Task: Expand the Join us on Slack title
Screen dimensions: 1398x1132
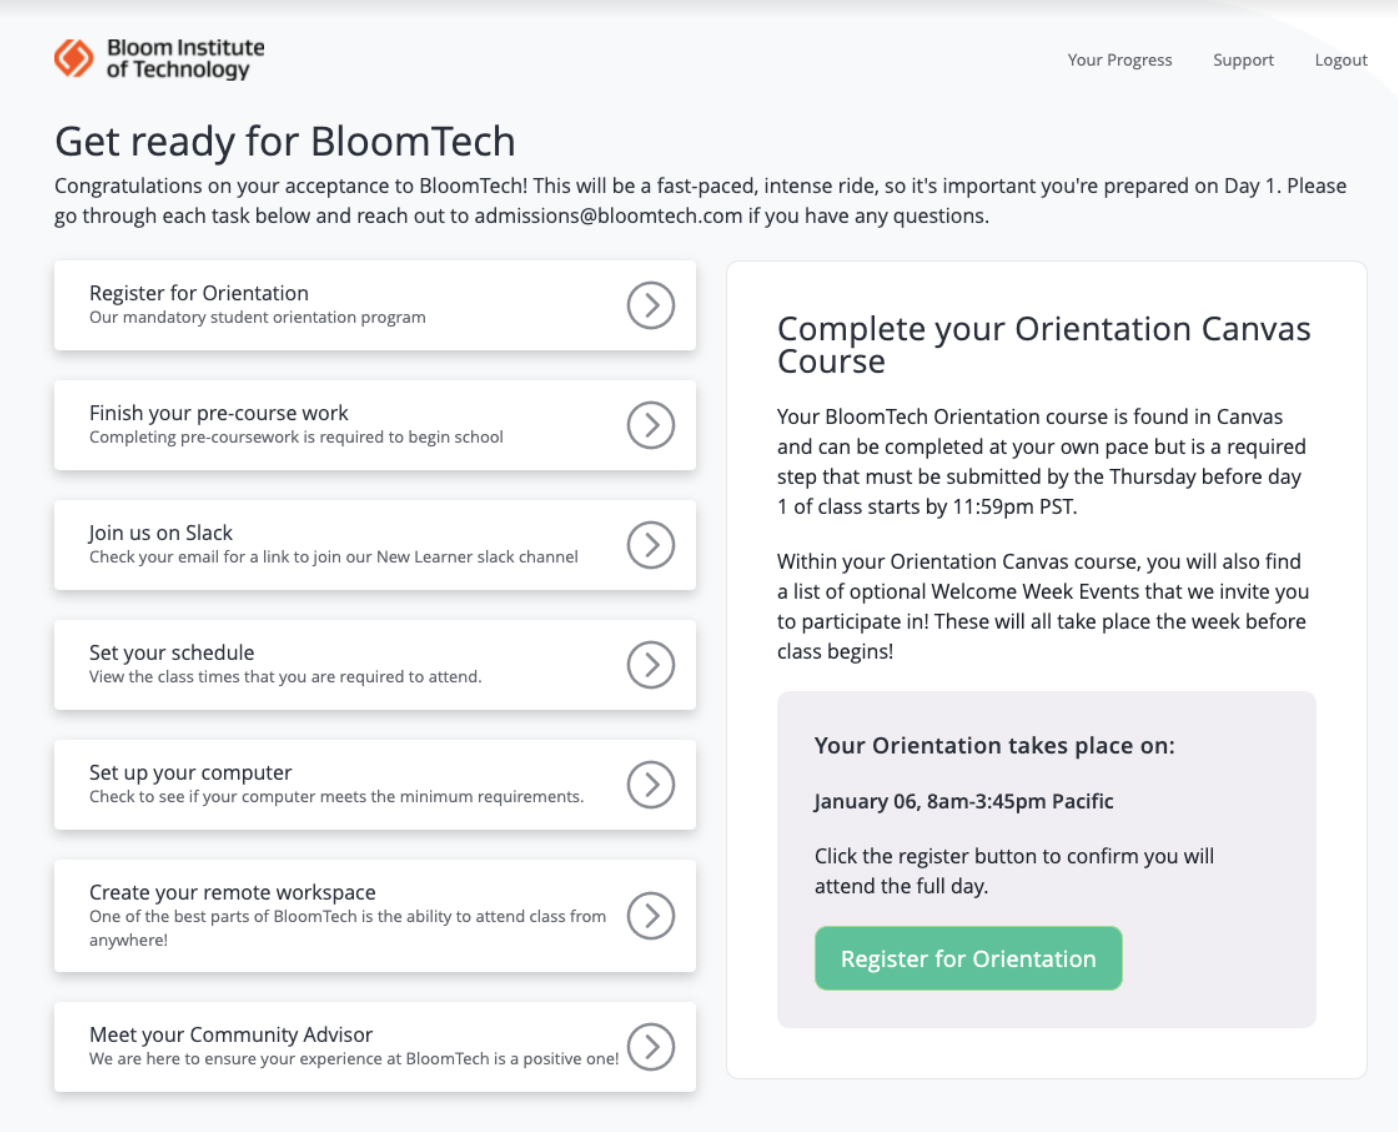Action: 161,533
